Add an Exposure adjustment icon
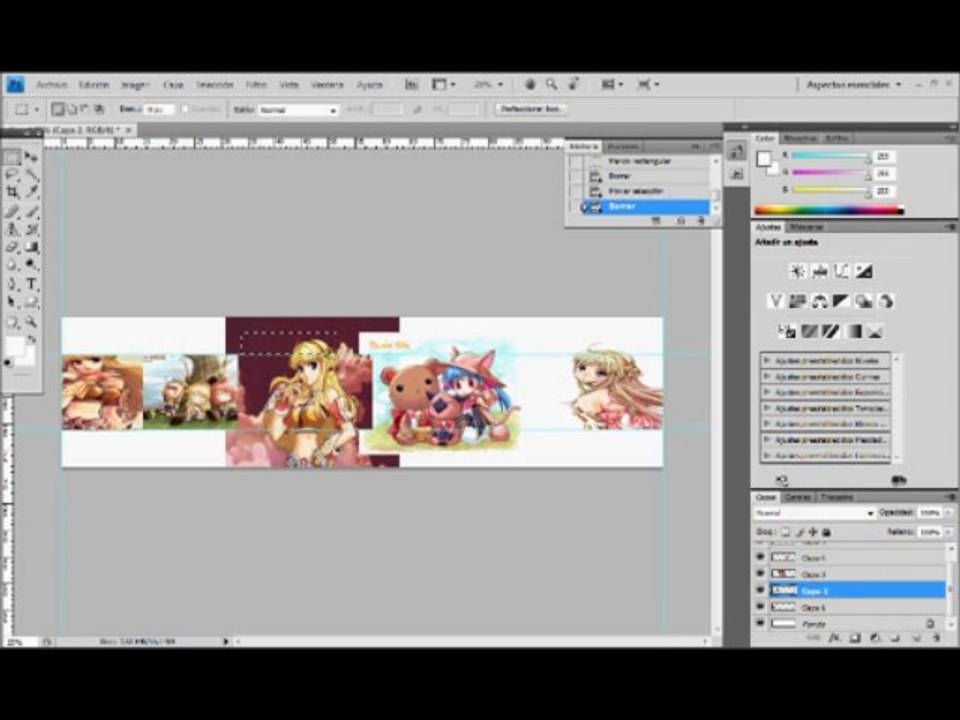960x720 pixels. (863, 271)
